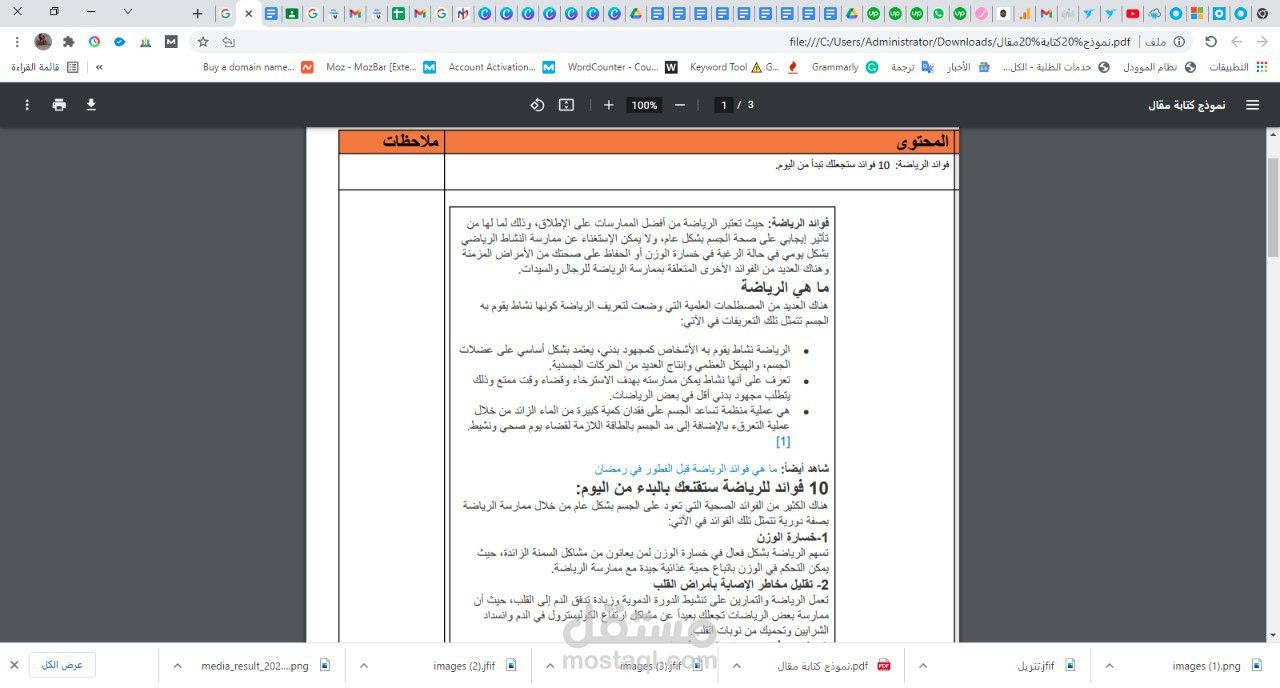Image resolution: width=1280 pixels, height=688 pixels.
Task: Click the page number input field
Action: click(x=724, y=105)
